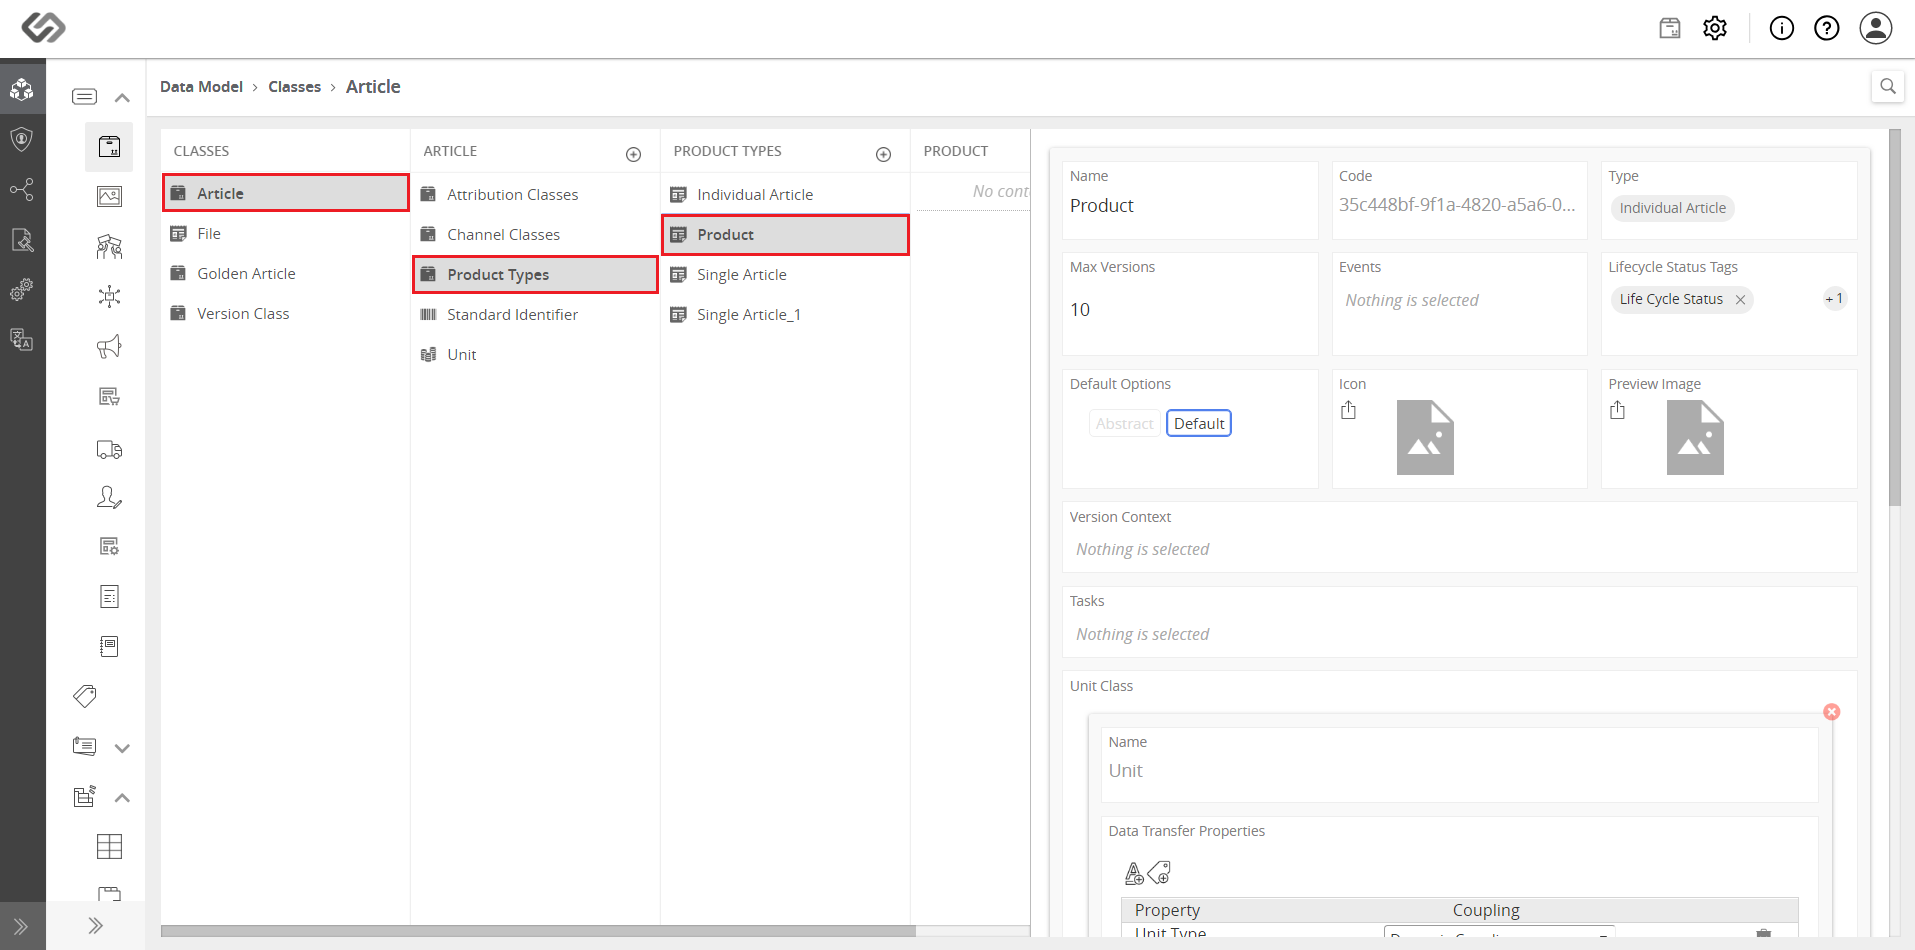Click the search magnifier icon
This screenshot has width=1915, height=950.
[x=1888, y=86]
